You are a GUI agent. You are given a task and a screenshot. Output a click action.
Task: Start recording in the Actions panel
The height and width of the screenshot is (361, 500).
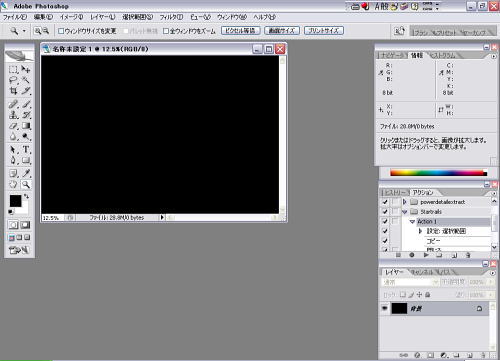(412, 255)
